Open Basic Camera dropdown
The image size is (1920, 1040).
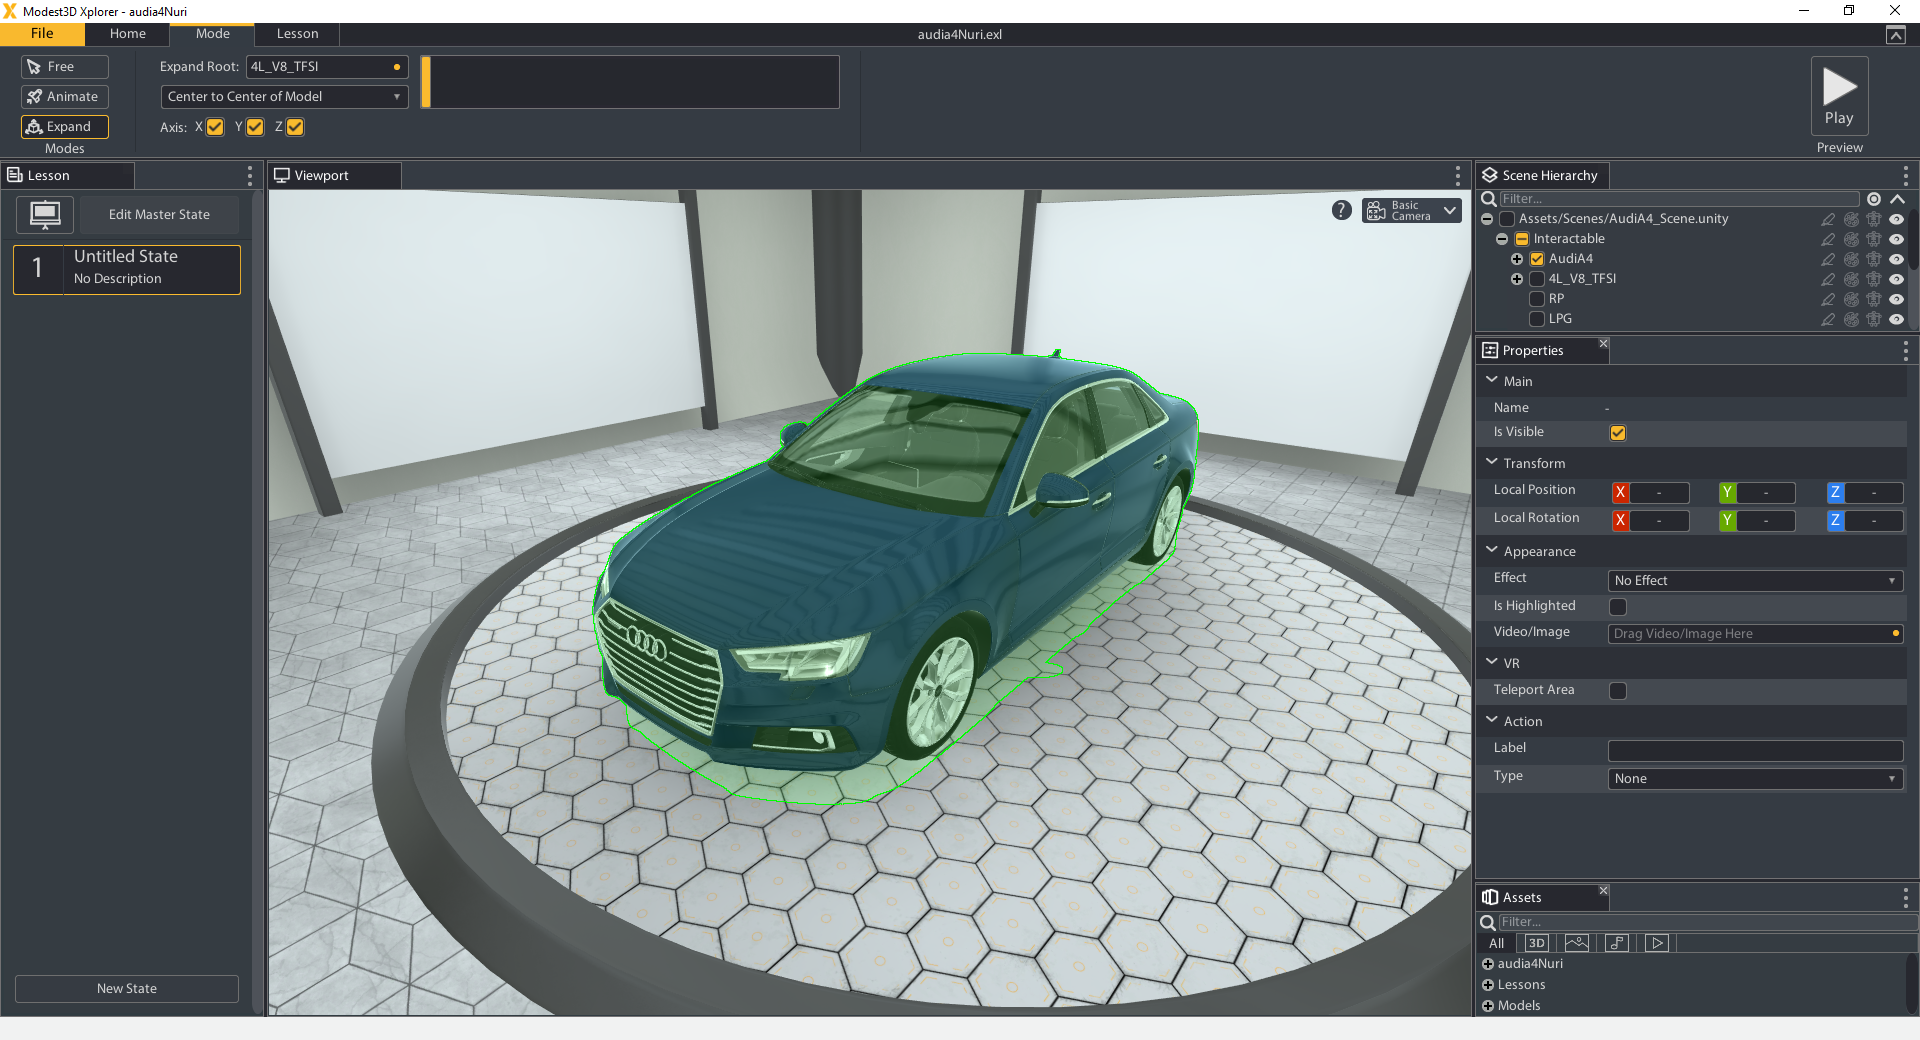pyautogui.click(x=1412, y=210)
